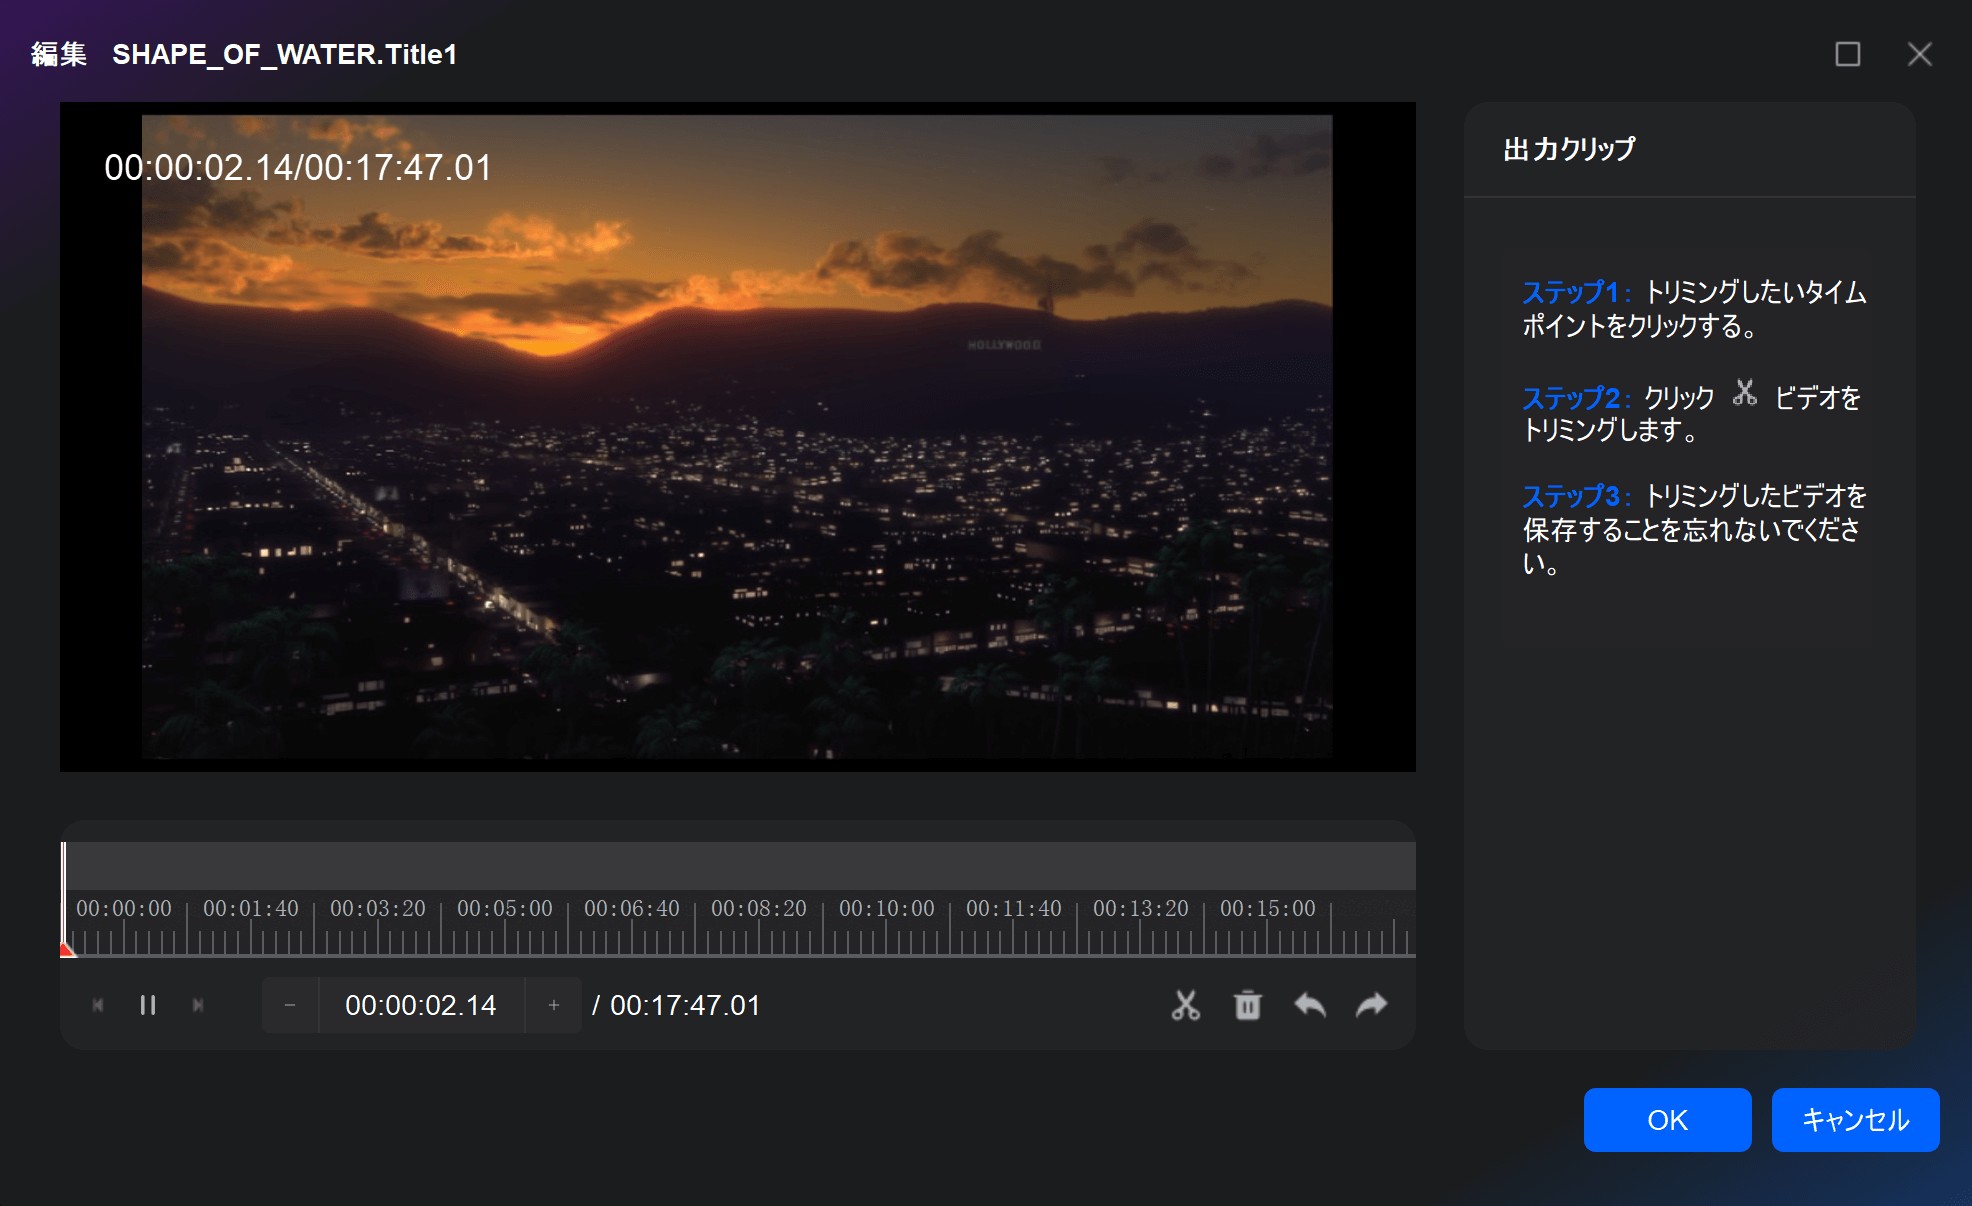Click the current time field 00:00:02.14
This screenshot has width=1972, height=1206.
click(421, 1005)
